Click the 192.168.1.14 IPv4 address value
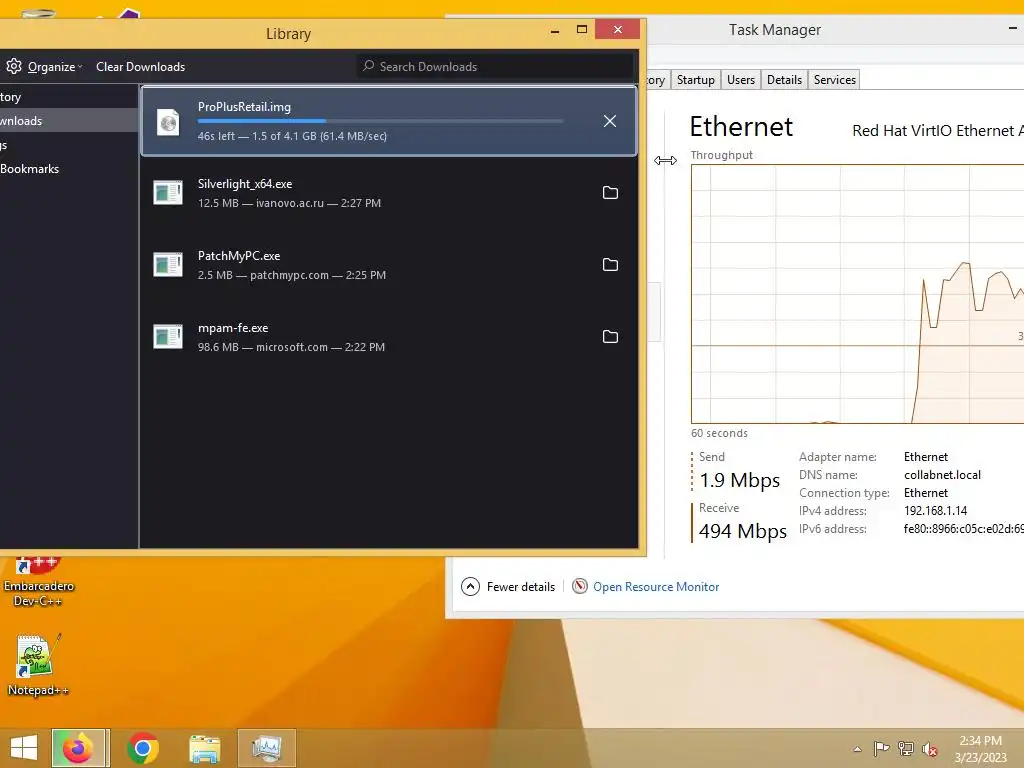The height and width of the screenshot is (768, 1024). [935, 511]
